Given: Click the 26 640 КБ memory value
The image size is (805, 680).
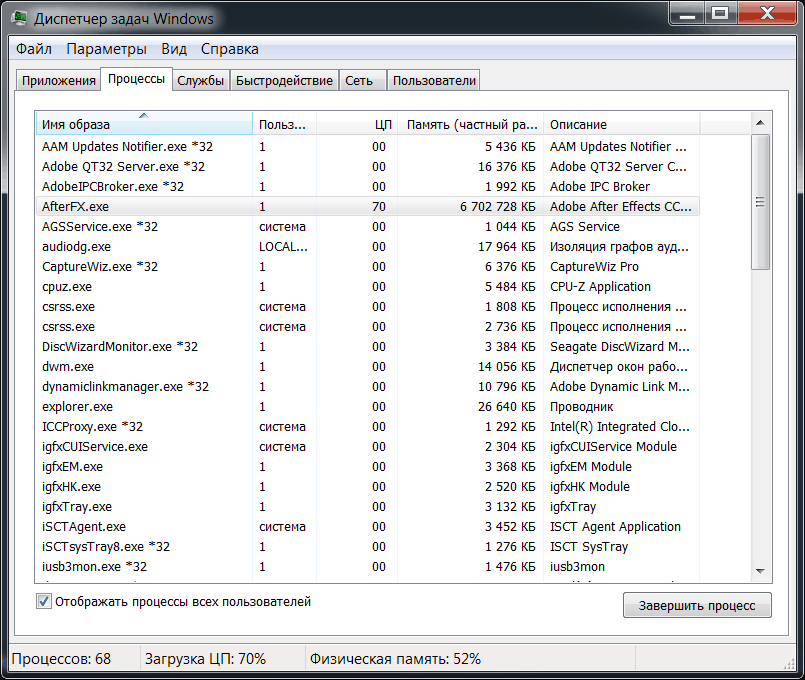Looking at the screenshot, I should [507, 406].
